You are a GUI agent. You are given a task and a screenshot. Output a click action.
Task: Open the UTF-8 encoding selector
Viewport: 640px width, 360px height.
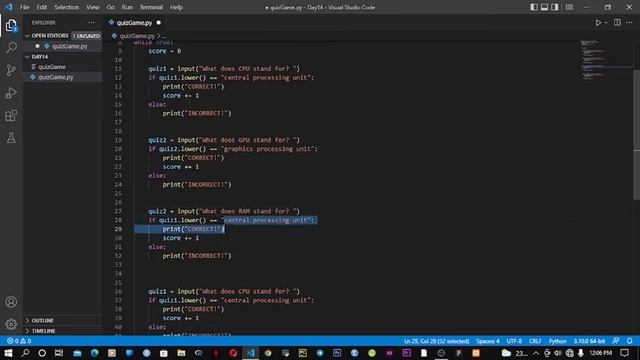514,341
